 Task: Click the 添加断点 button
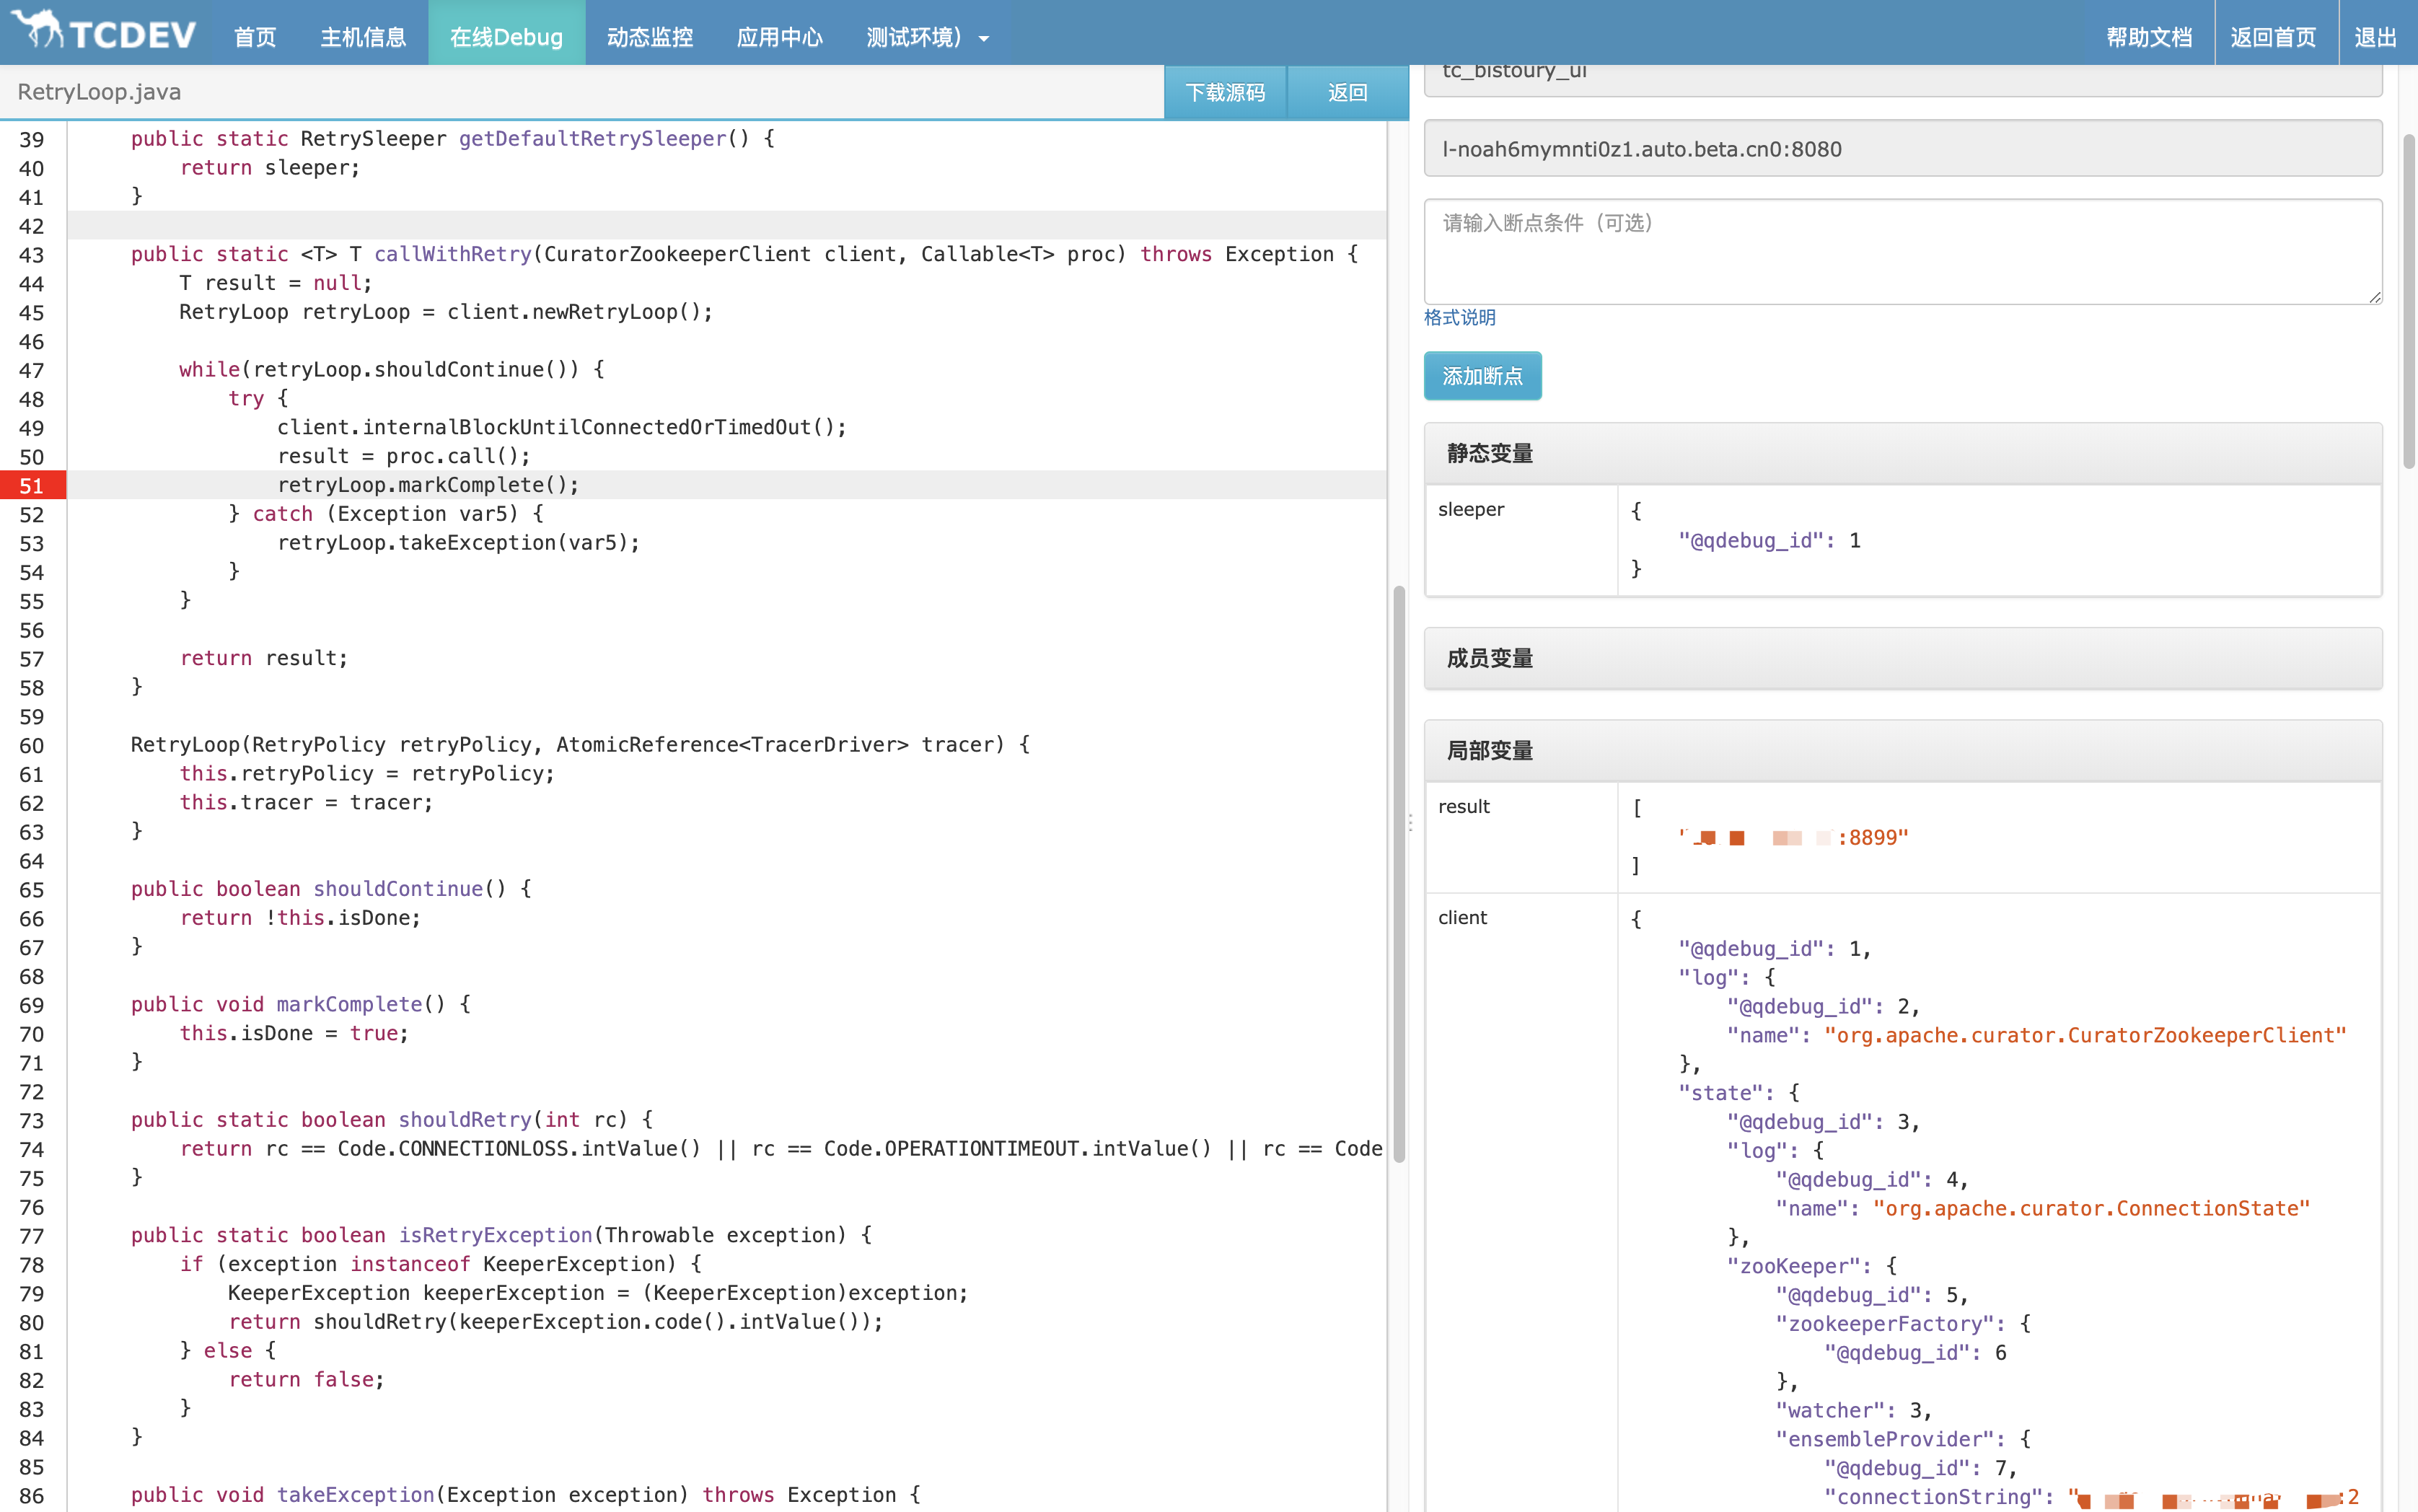click(1482, 376)
